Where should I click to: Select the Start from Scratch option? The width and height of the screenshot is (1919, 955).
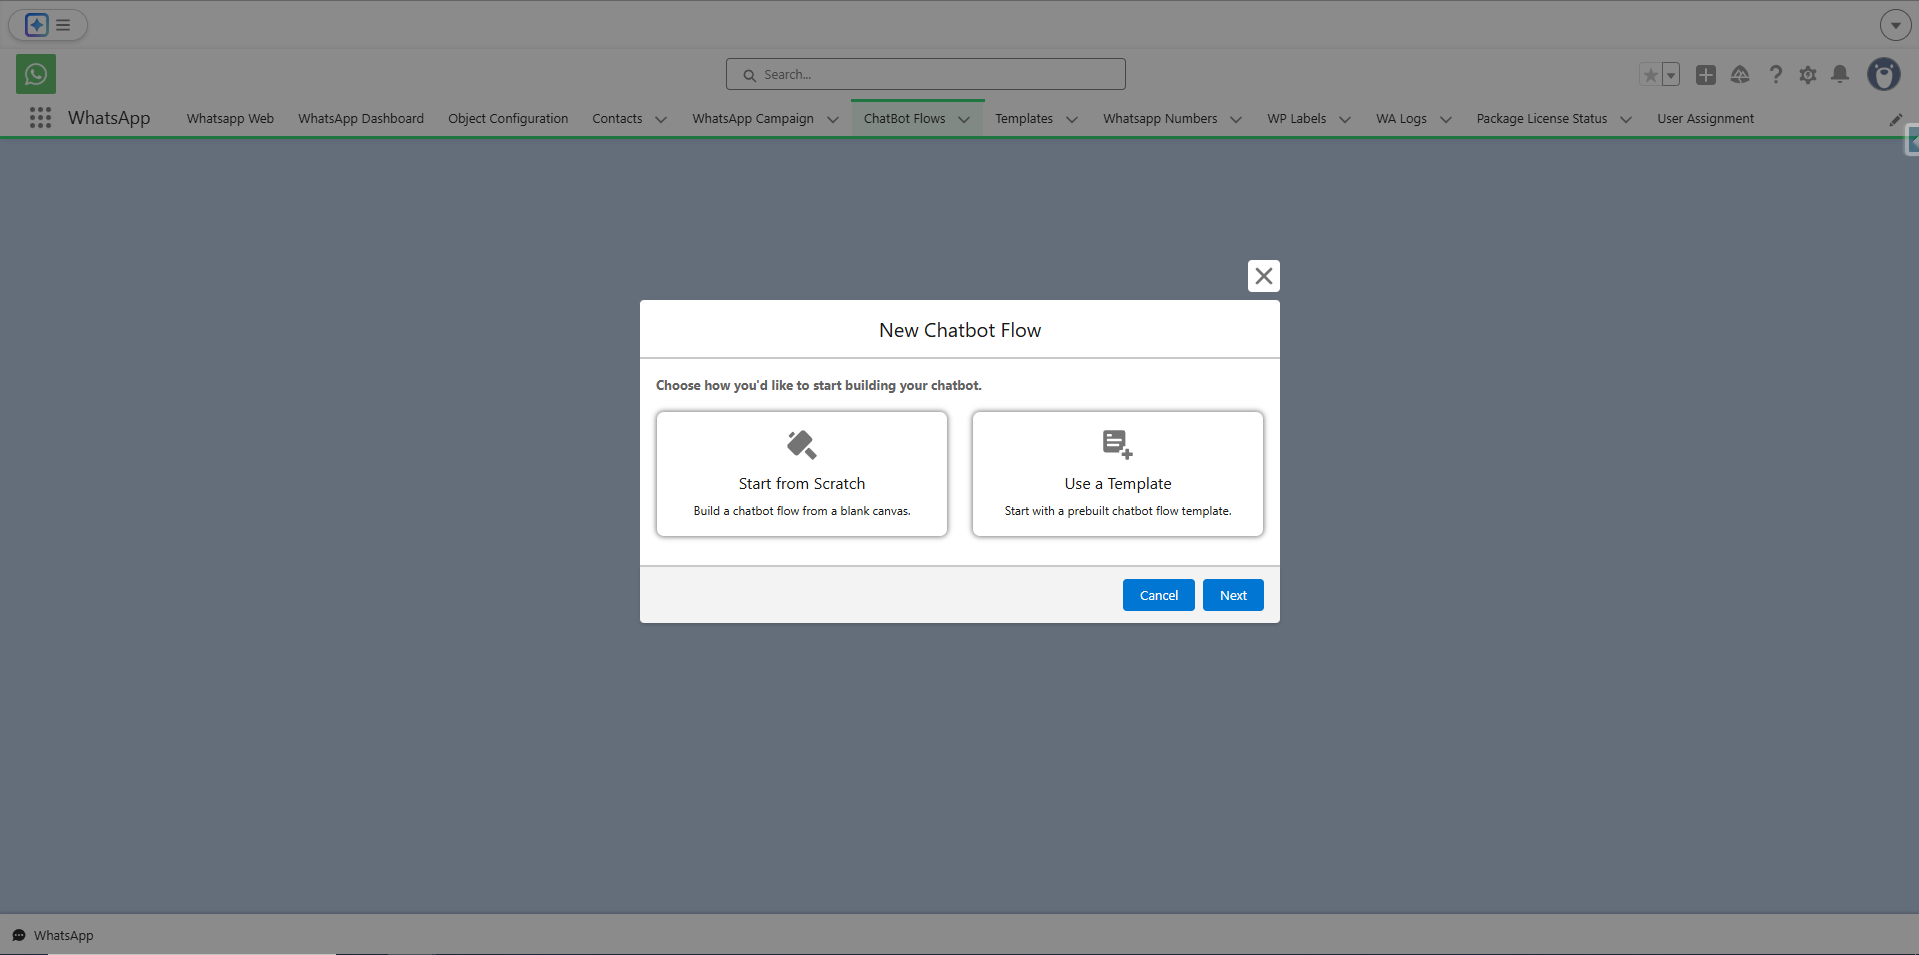click(x=801, y=473)
